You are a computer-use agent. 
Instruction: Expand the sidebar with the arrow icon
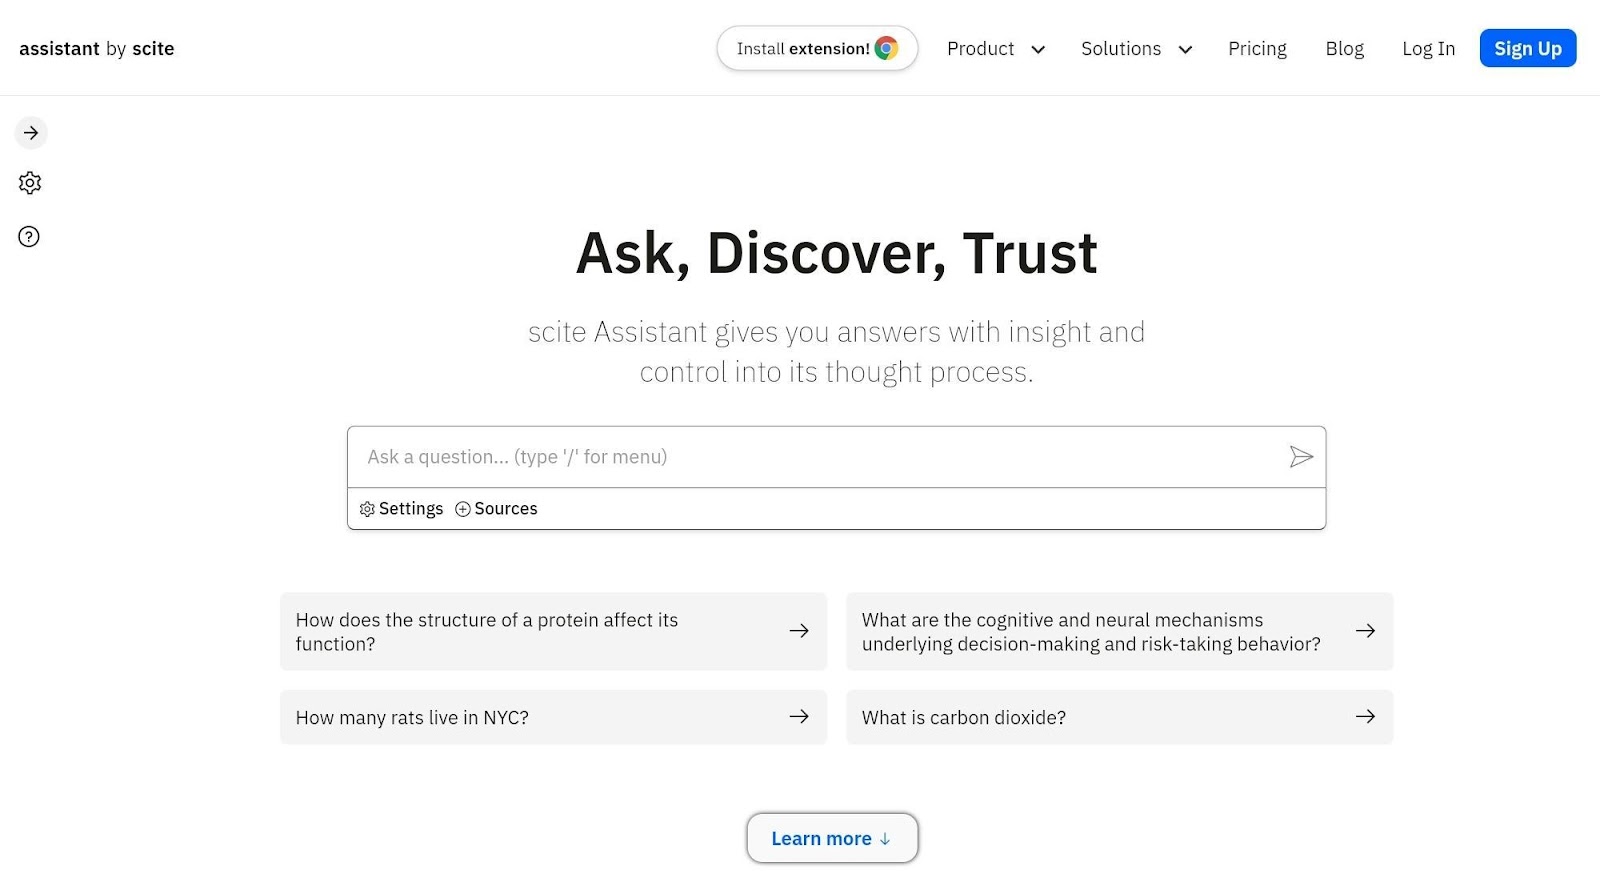point(31,133)
